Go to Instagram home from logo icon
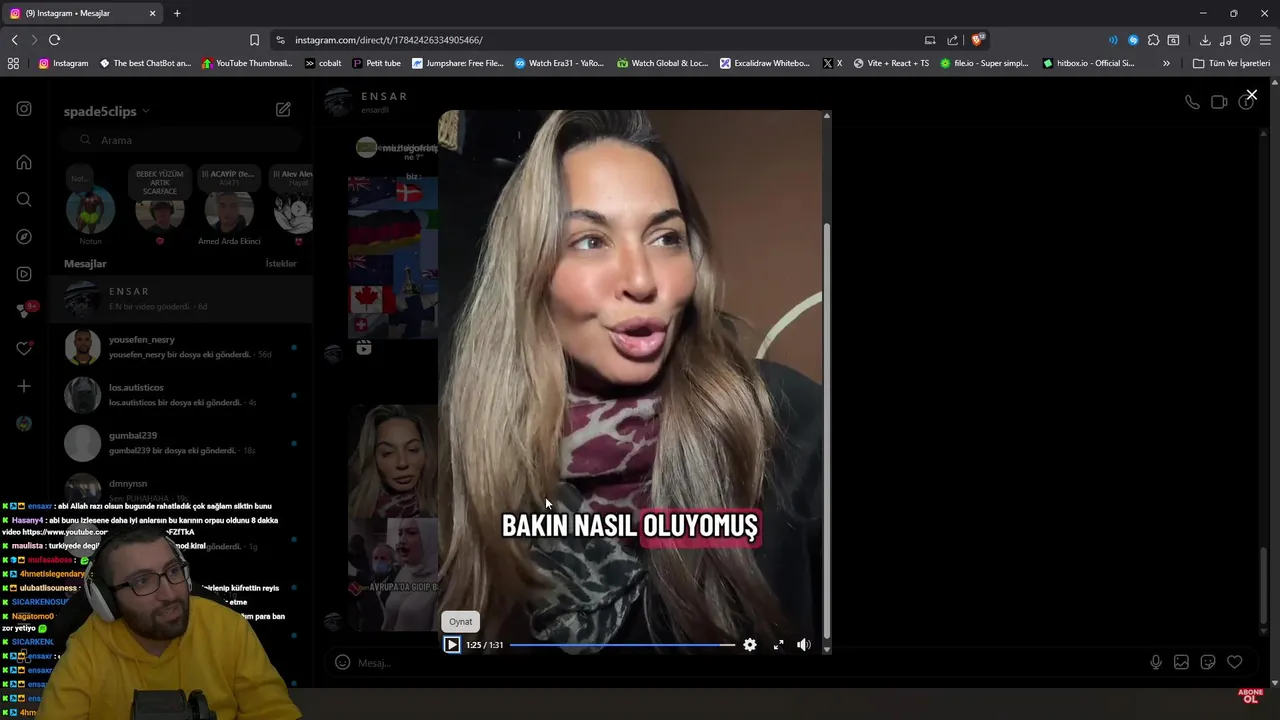This screenshot has width=1280, height=720. [24, 109]
